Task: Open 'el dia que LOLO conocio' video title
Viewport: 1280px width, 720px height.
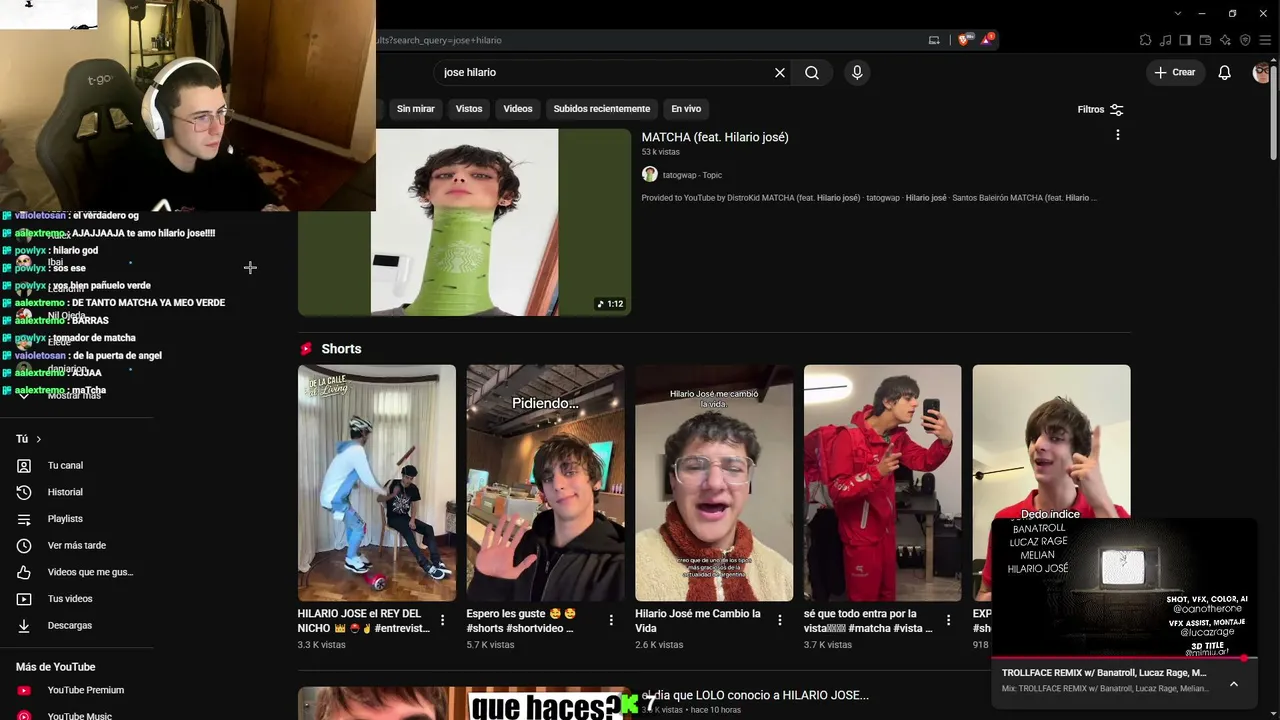Action: tap(755, 695)
